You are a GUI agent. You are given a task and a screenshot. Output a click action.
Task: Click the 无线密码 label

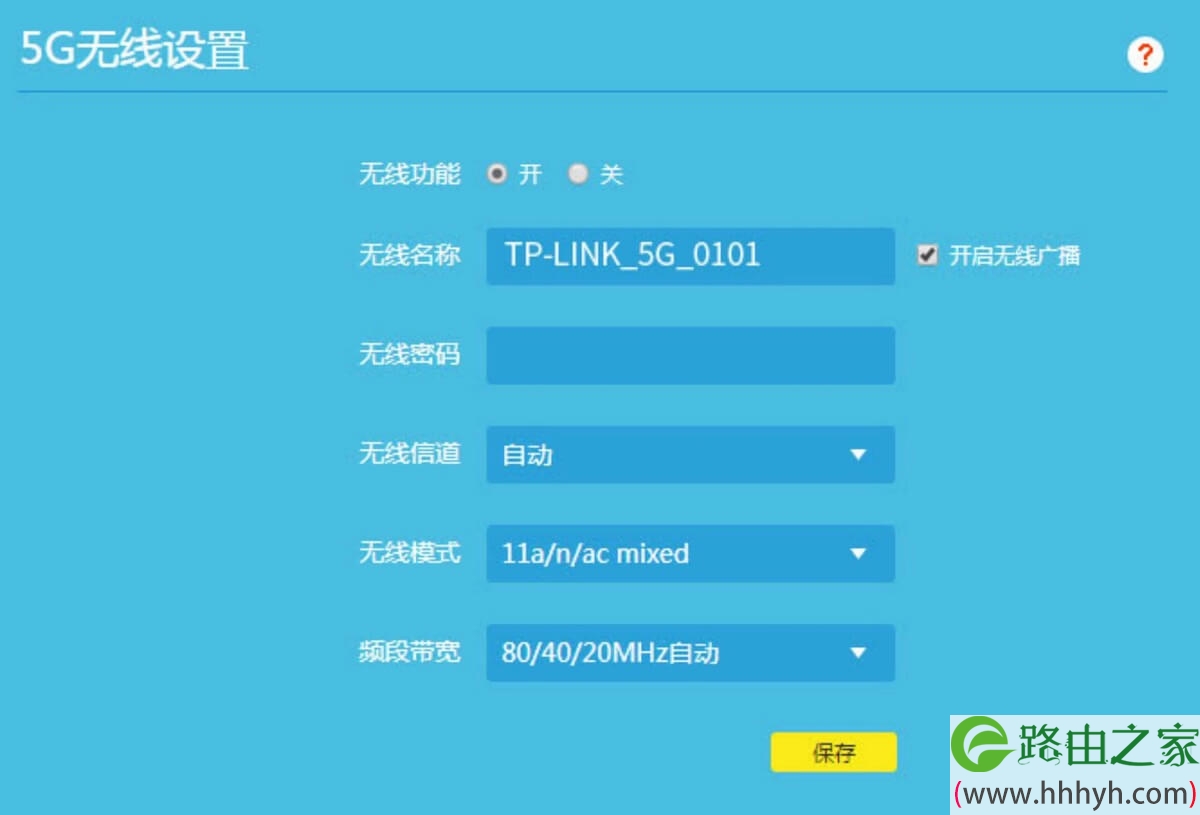[410, 354]
